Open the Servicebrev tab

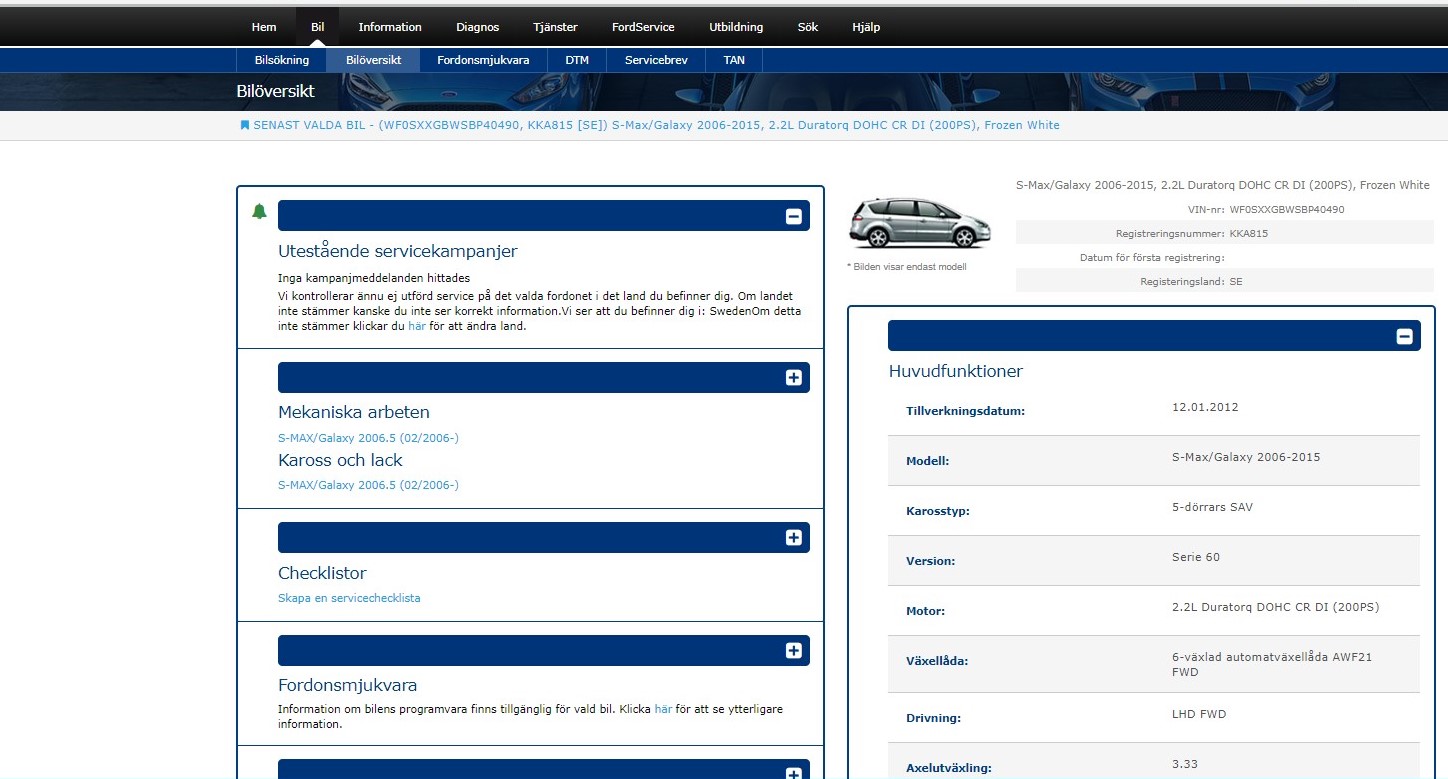(656, 60)
